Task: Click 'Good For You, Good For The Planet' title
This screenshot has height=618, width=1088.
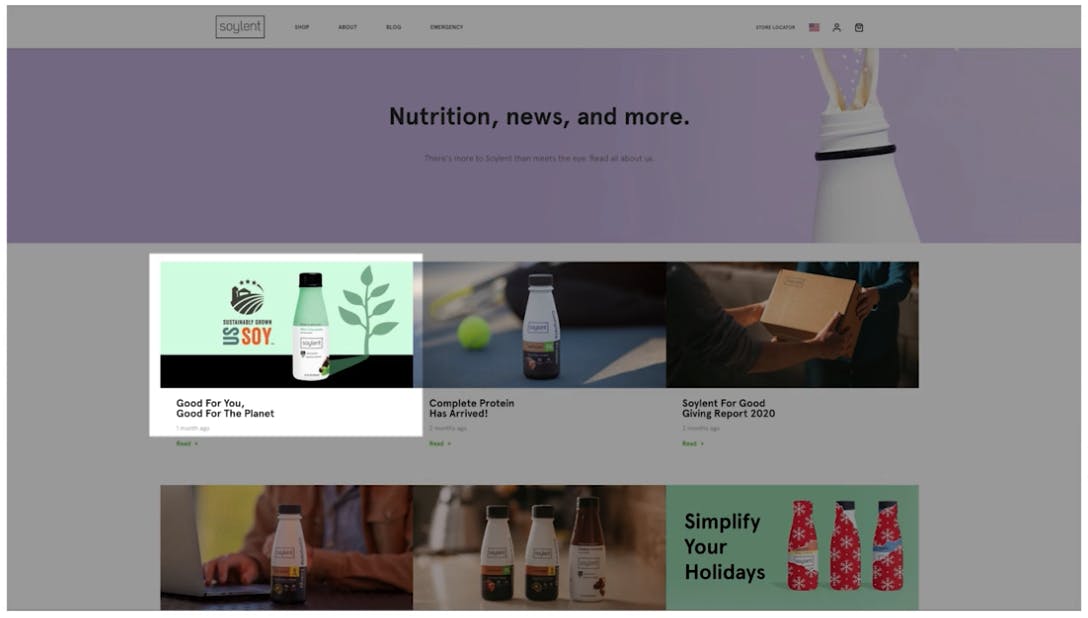Action: (225, 408)
